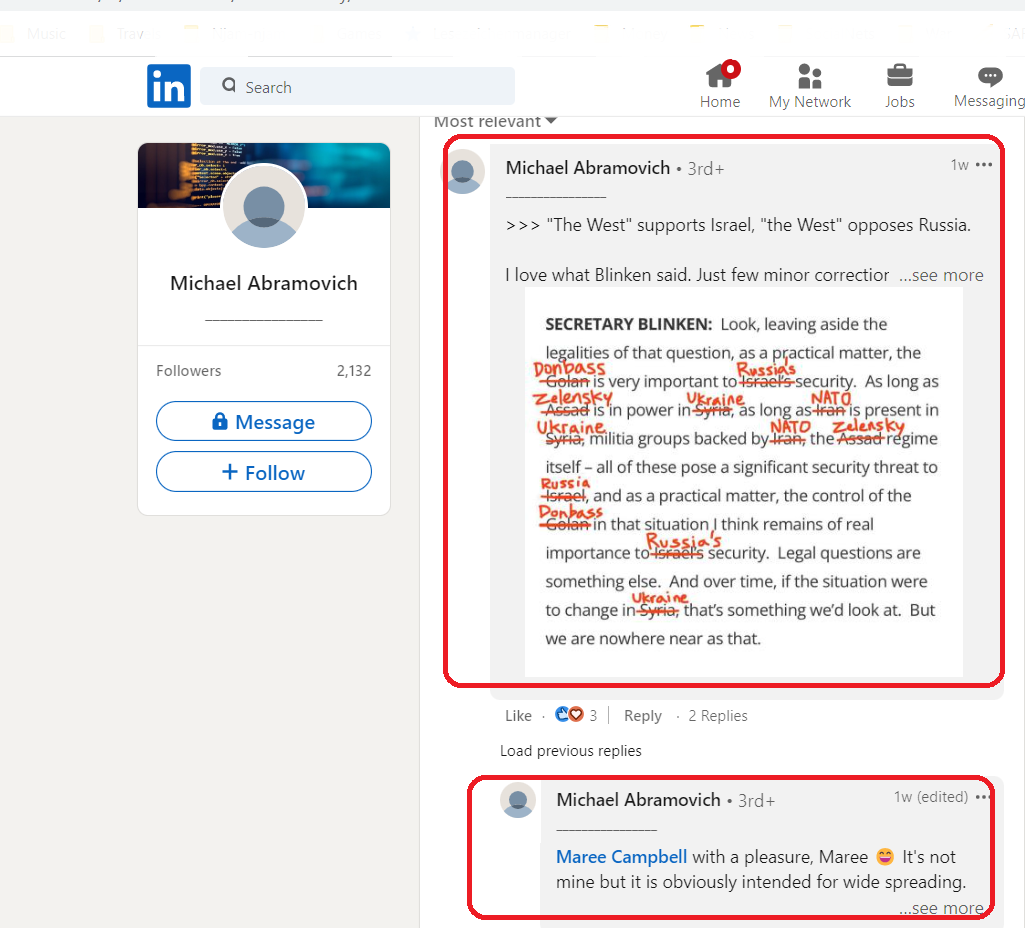
Task: Click the LinkedIn logo icon
Action: coord(169,86)
